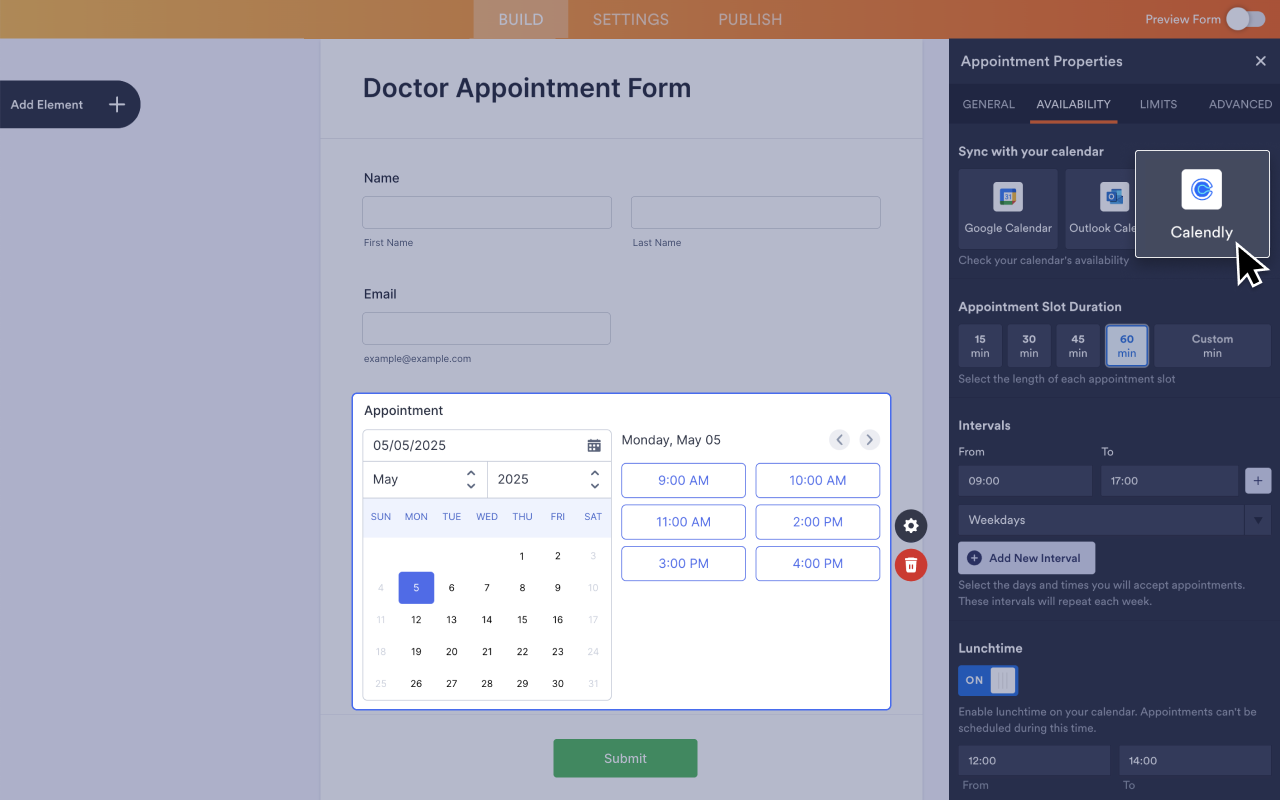Open the calendar icon beside the date field

coord(594,445)
